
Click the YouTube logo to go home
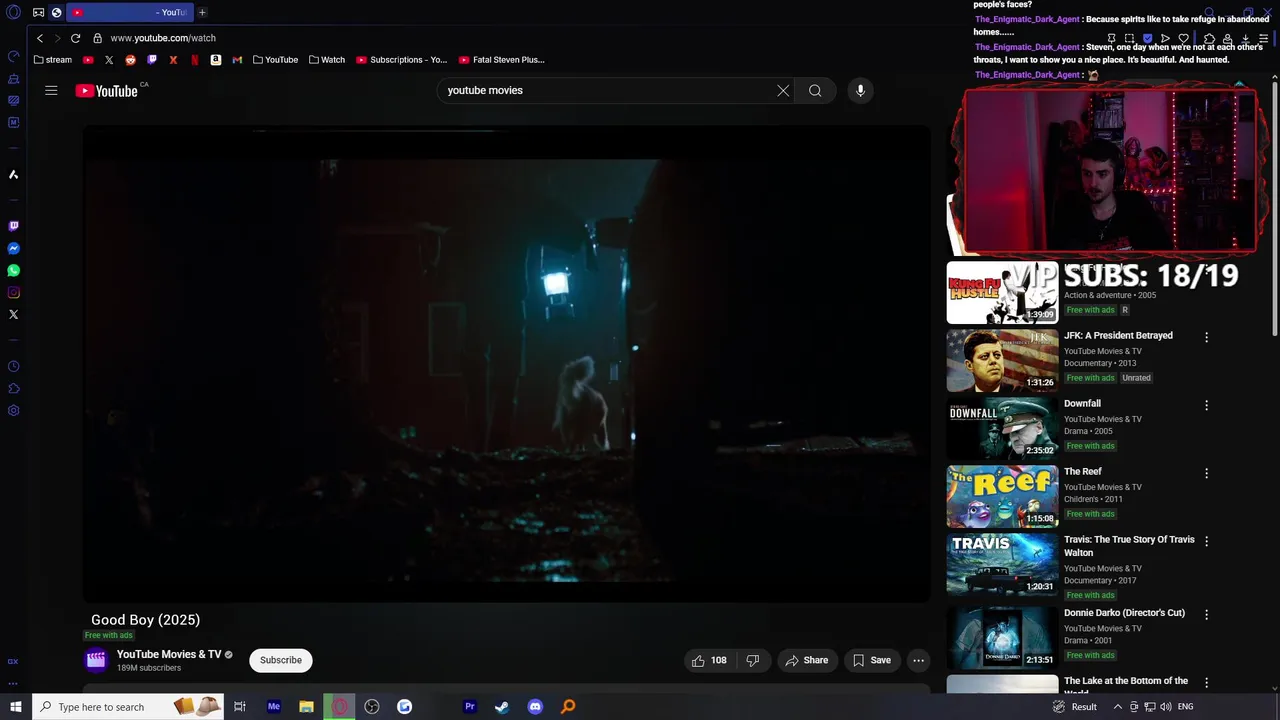(x=106, y=91)
